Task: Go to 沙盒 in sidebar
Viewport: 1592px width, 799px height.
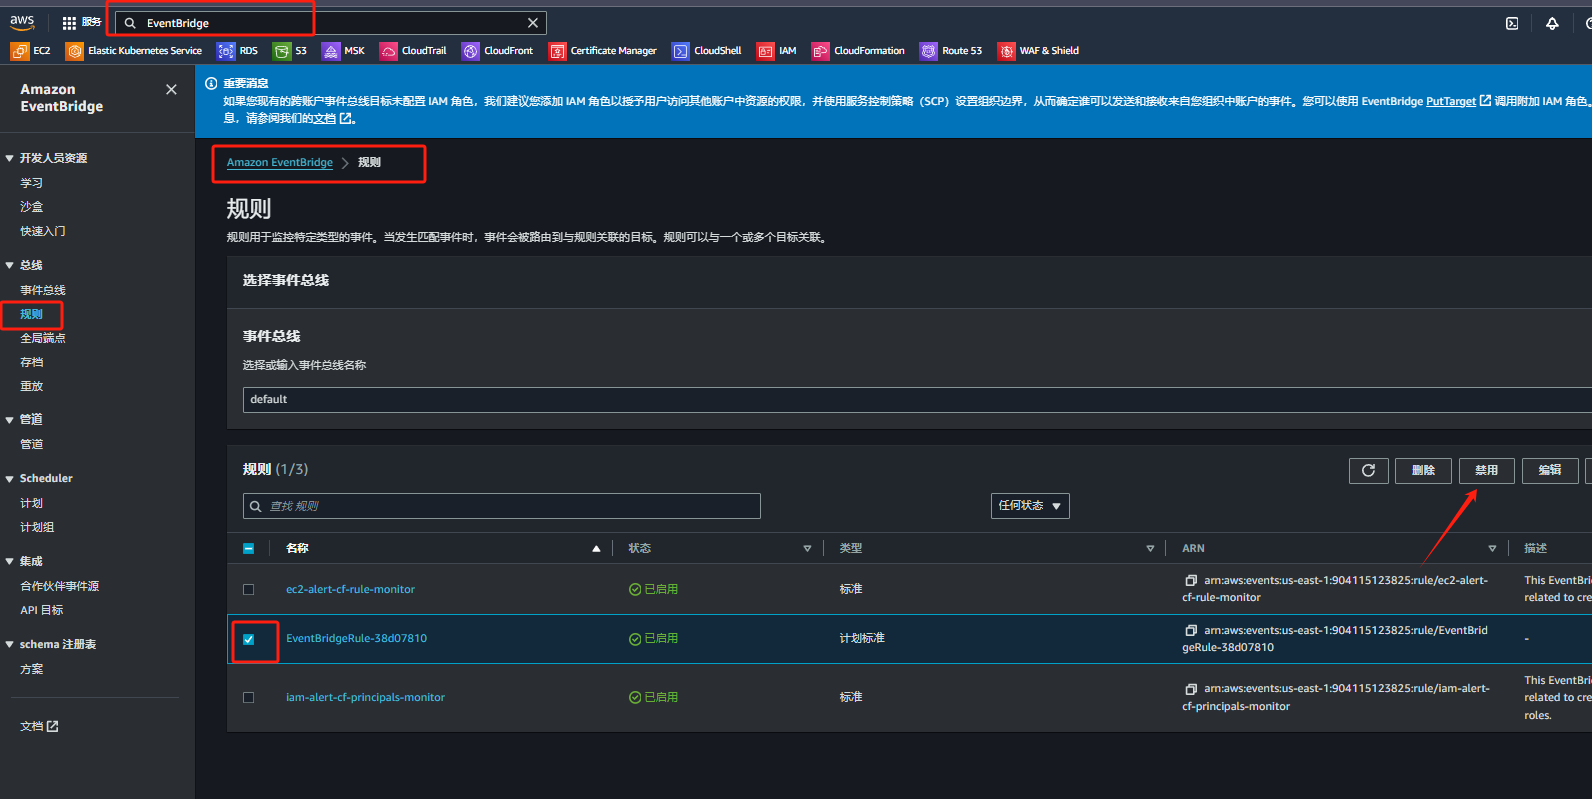Action: point(32,207)
